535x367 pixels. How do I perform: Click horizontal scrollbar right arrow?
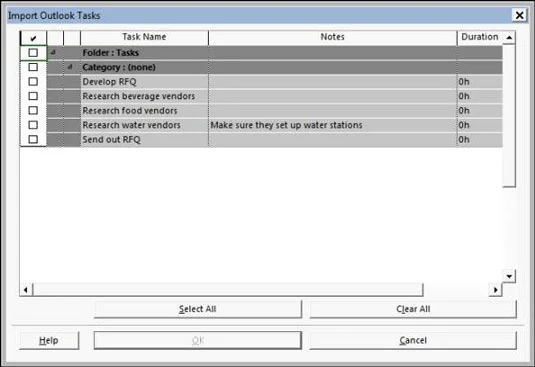click(495, 290)
